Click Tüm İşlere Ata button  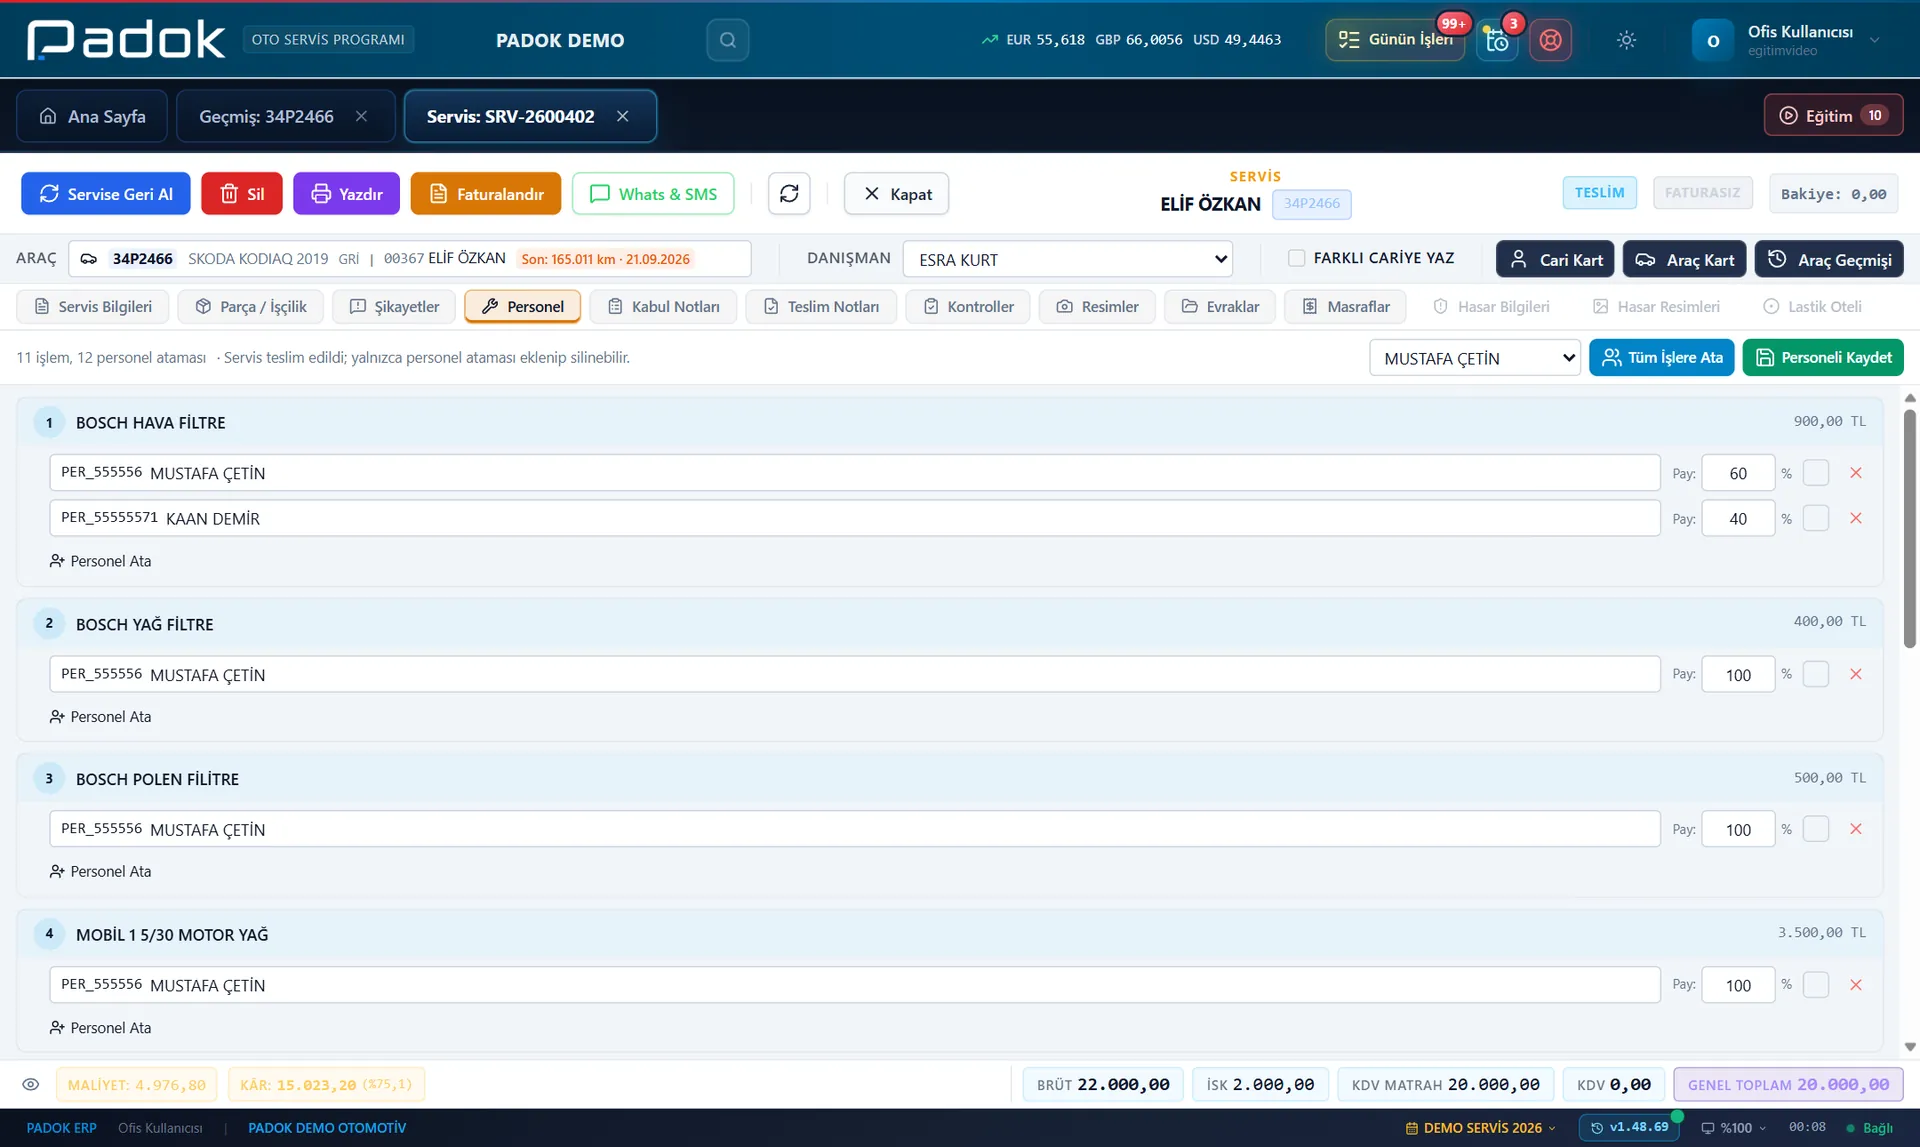tap(1662, 357)
